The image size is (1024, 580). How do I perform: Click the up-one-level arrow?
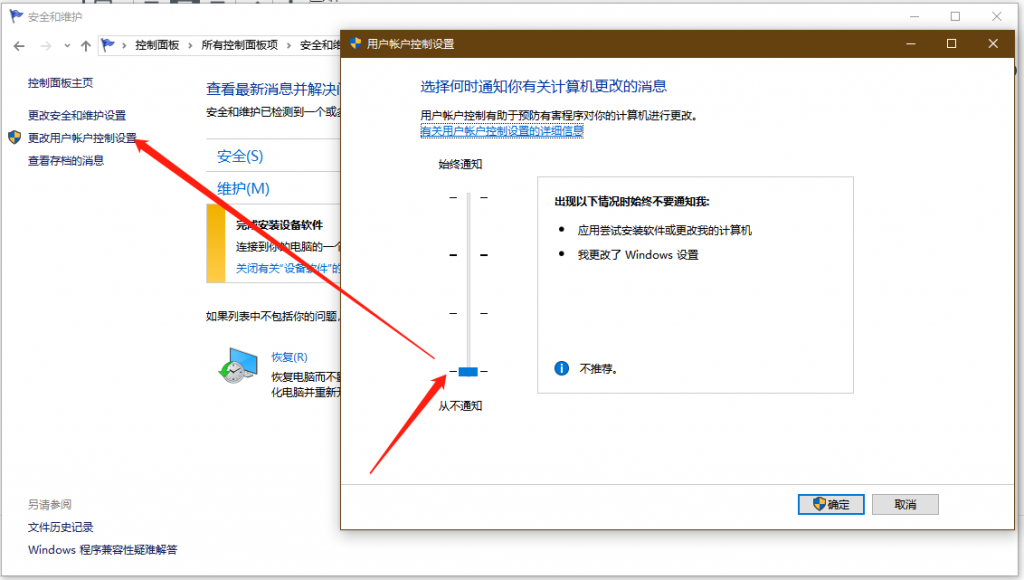pyautogui.click(x=86, y=46)
